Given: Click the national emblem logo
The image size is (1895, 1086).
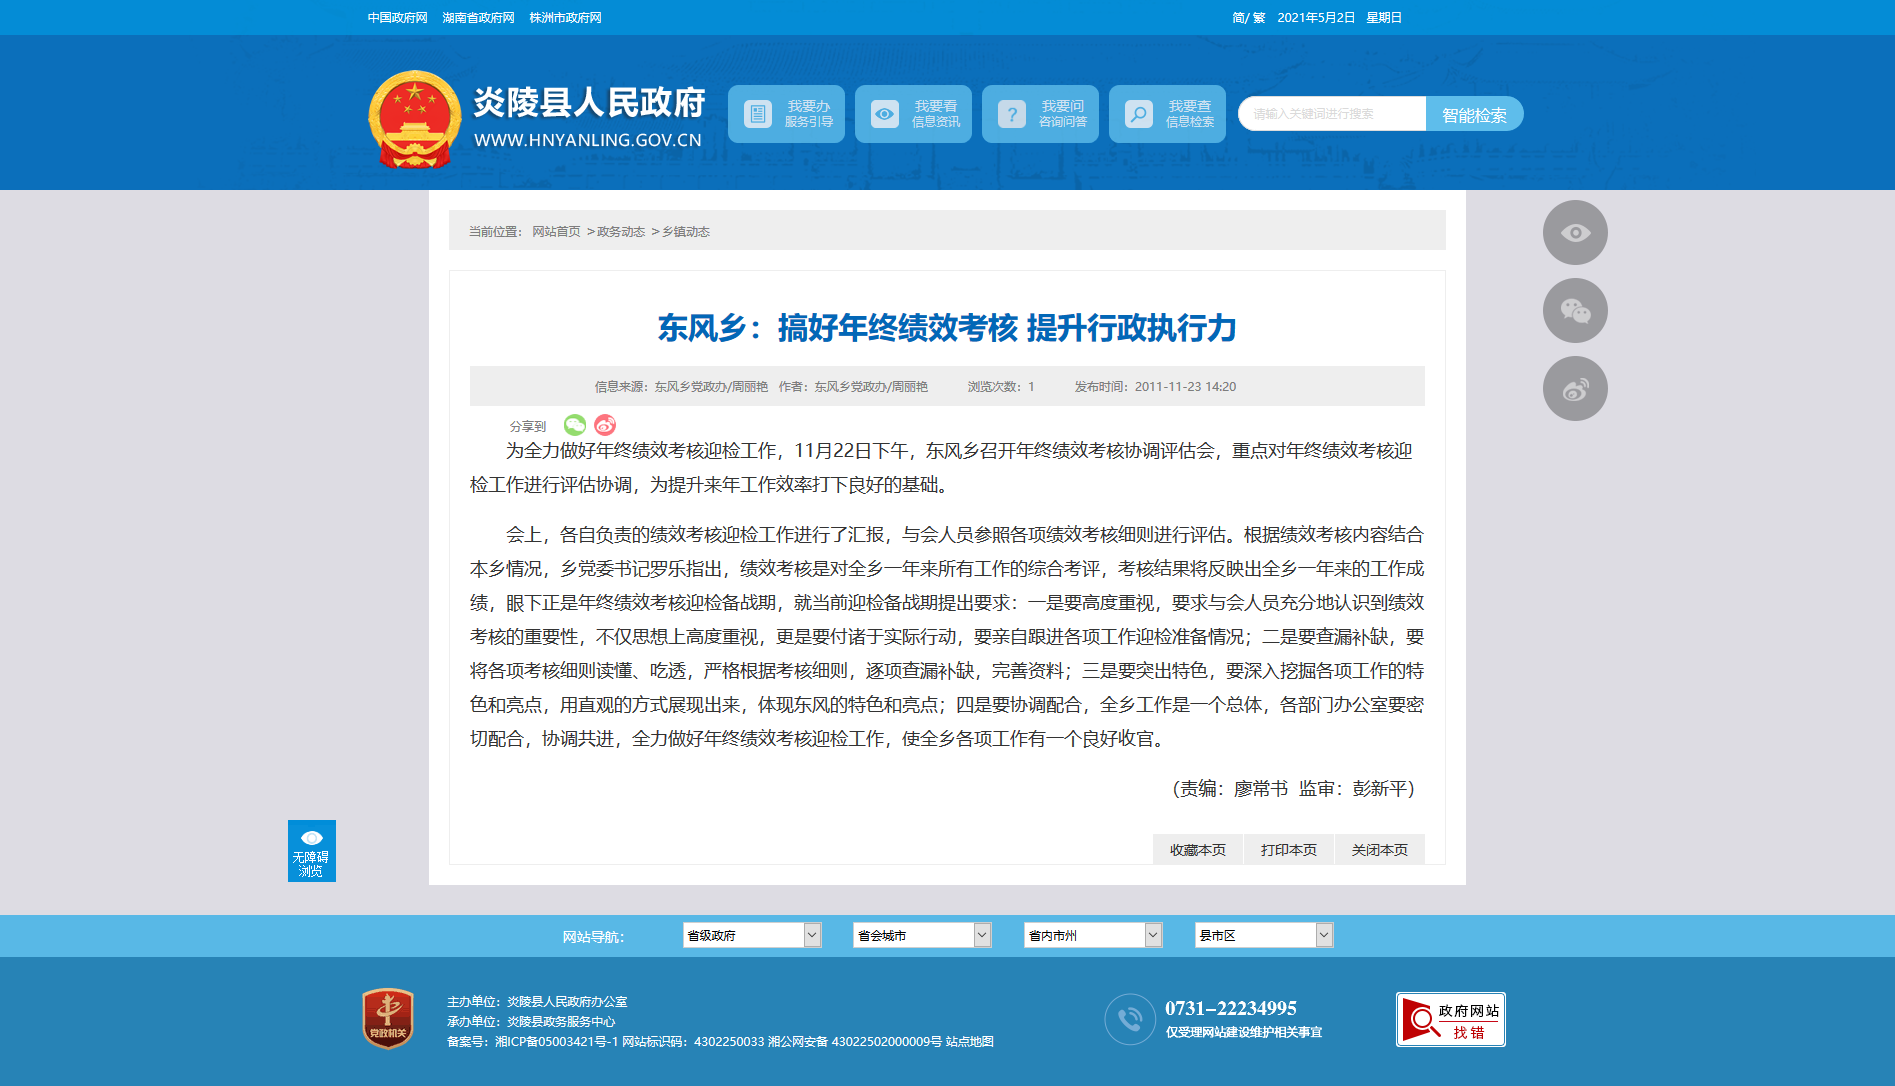Looking at the screenshot, I should (x=414, y=119).
